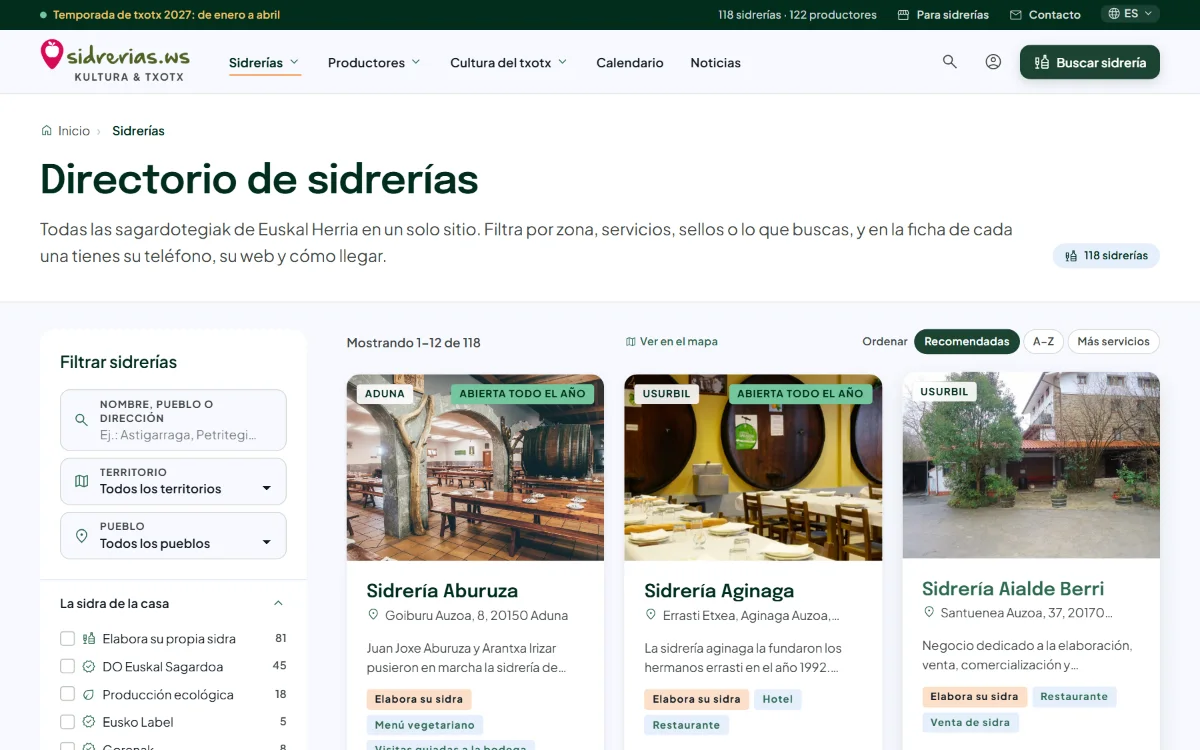Click the seal icon next to DO Euskal Sagardoa
Viewport: 1200px width, 750px height.
point(89,666)
